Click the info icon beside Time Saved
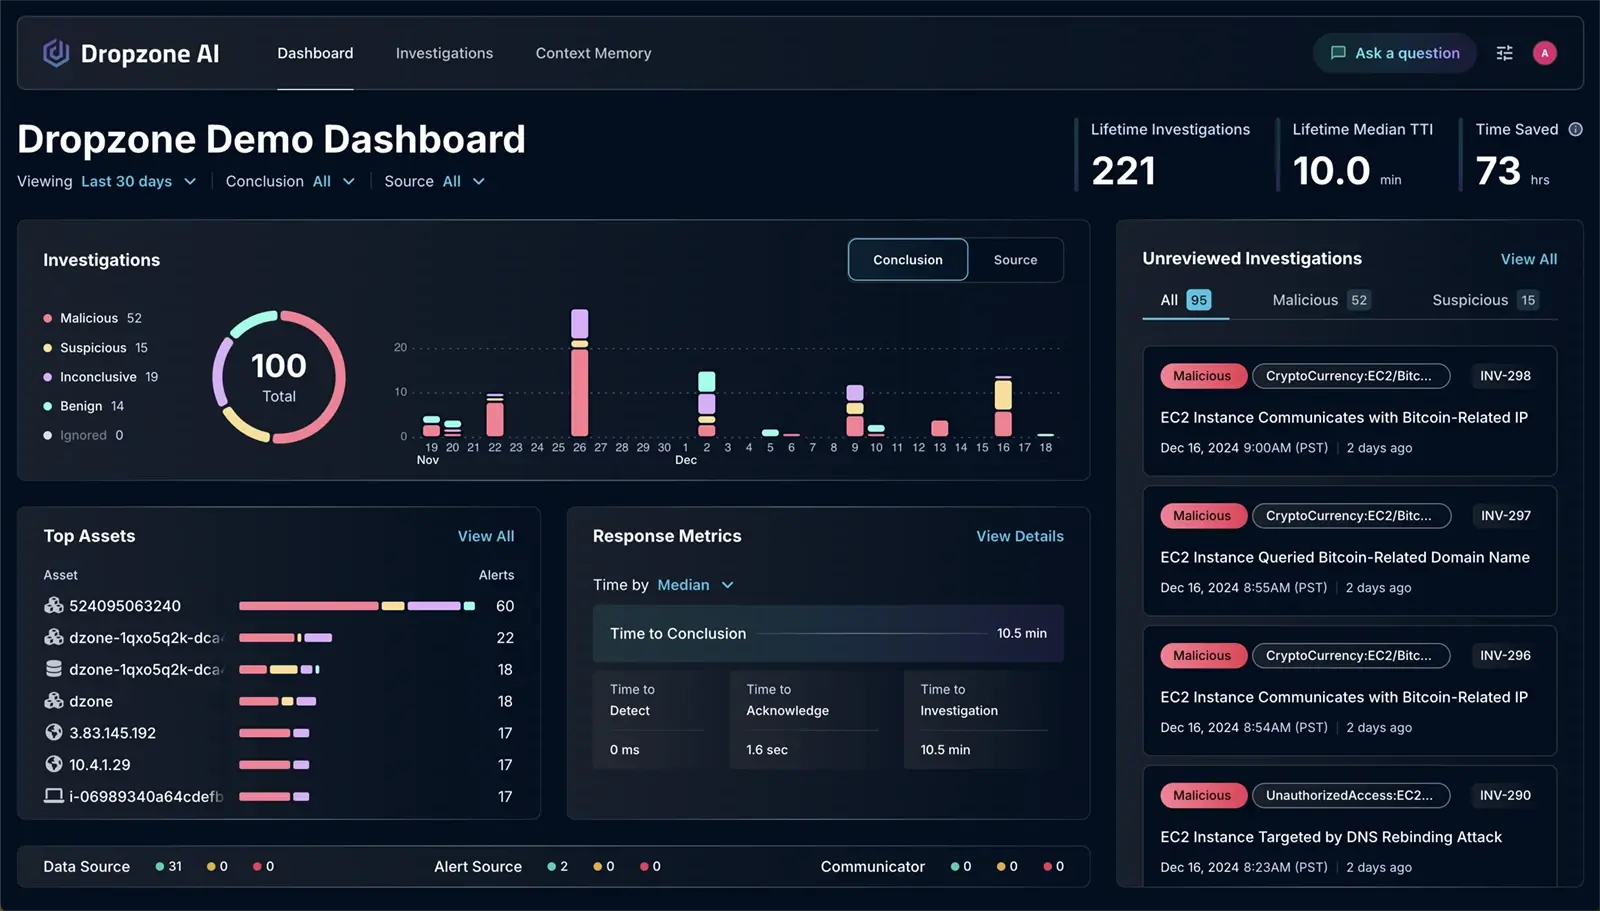The image size is (1600, 911). pos(1576,129)
